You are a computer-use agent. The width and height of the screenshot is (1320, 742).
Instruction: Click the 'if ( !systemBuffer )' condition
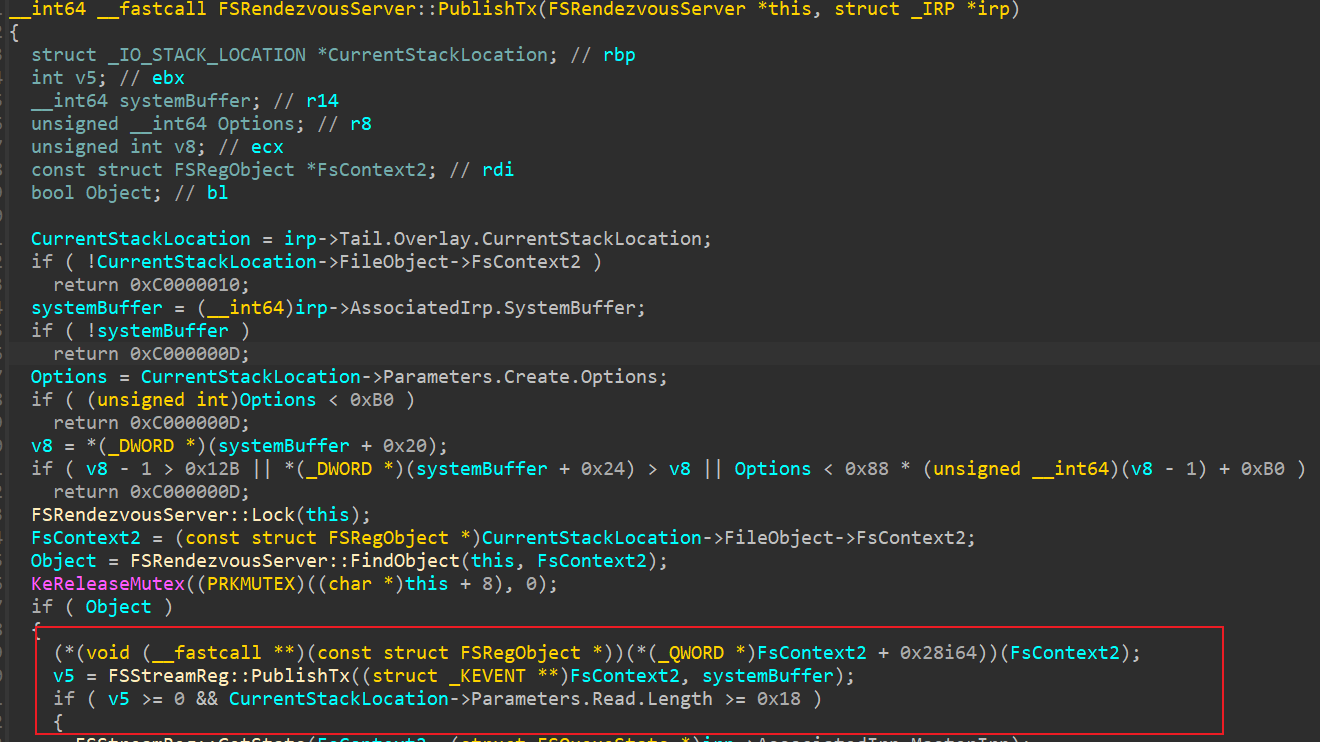(141, 331)
